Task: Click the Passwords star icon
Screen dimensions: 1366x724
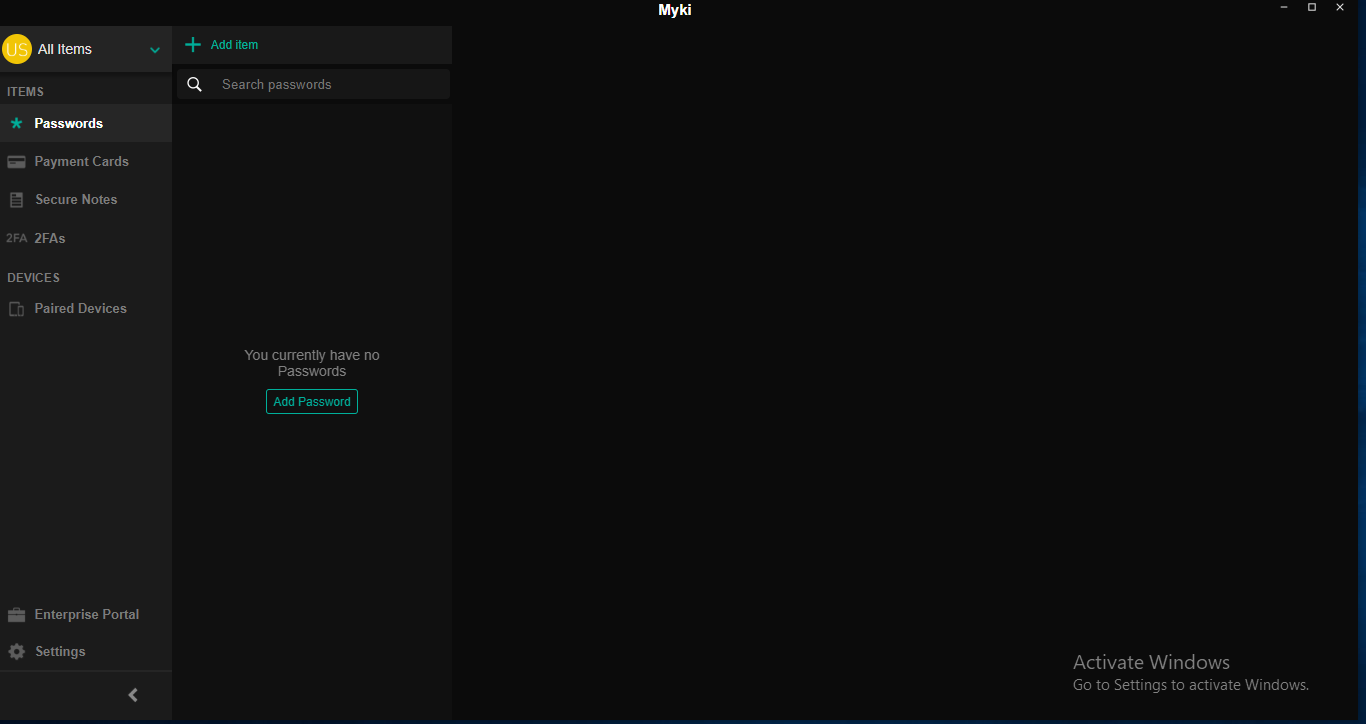Action: pos(16,123)
